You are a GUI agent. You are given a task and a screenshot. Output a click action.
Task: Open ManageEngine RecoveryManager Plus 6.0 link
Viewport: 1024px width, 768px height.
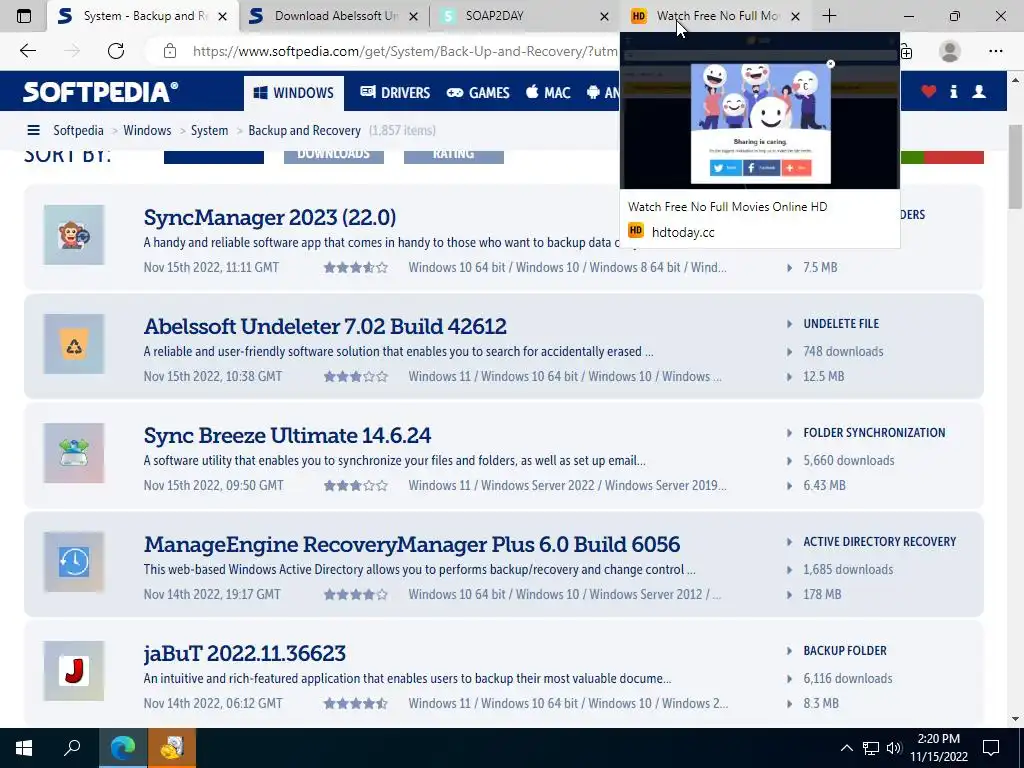tap(412, 545)
